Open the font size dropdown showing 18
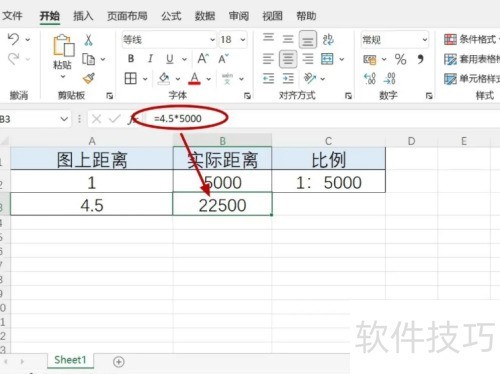 click(233, 40)
